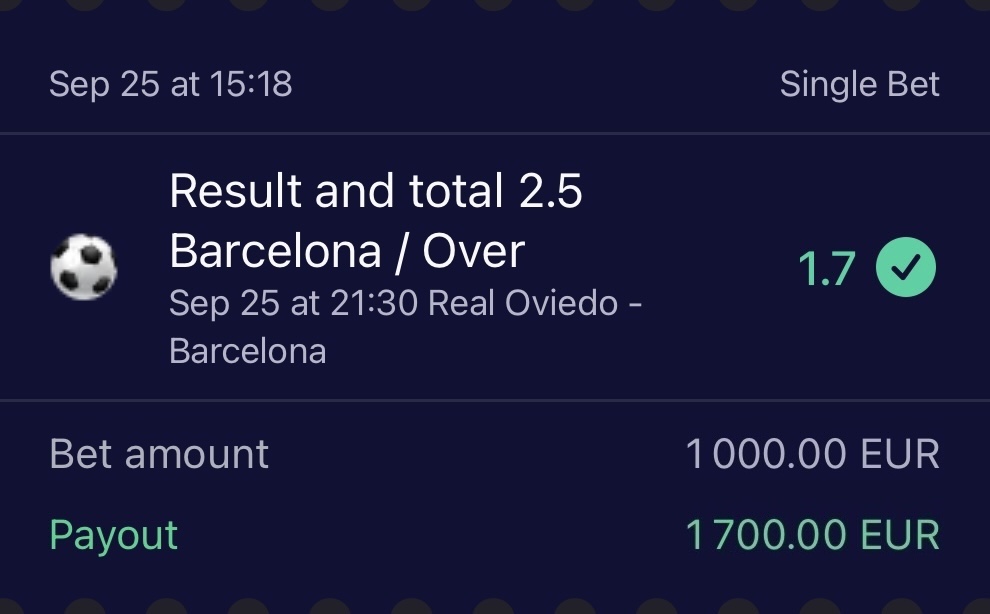This screenshot has width=990, height=614.
Task: Select the Barcelona / Over outcome text
Action: coord(347,250)
